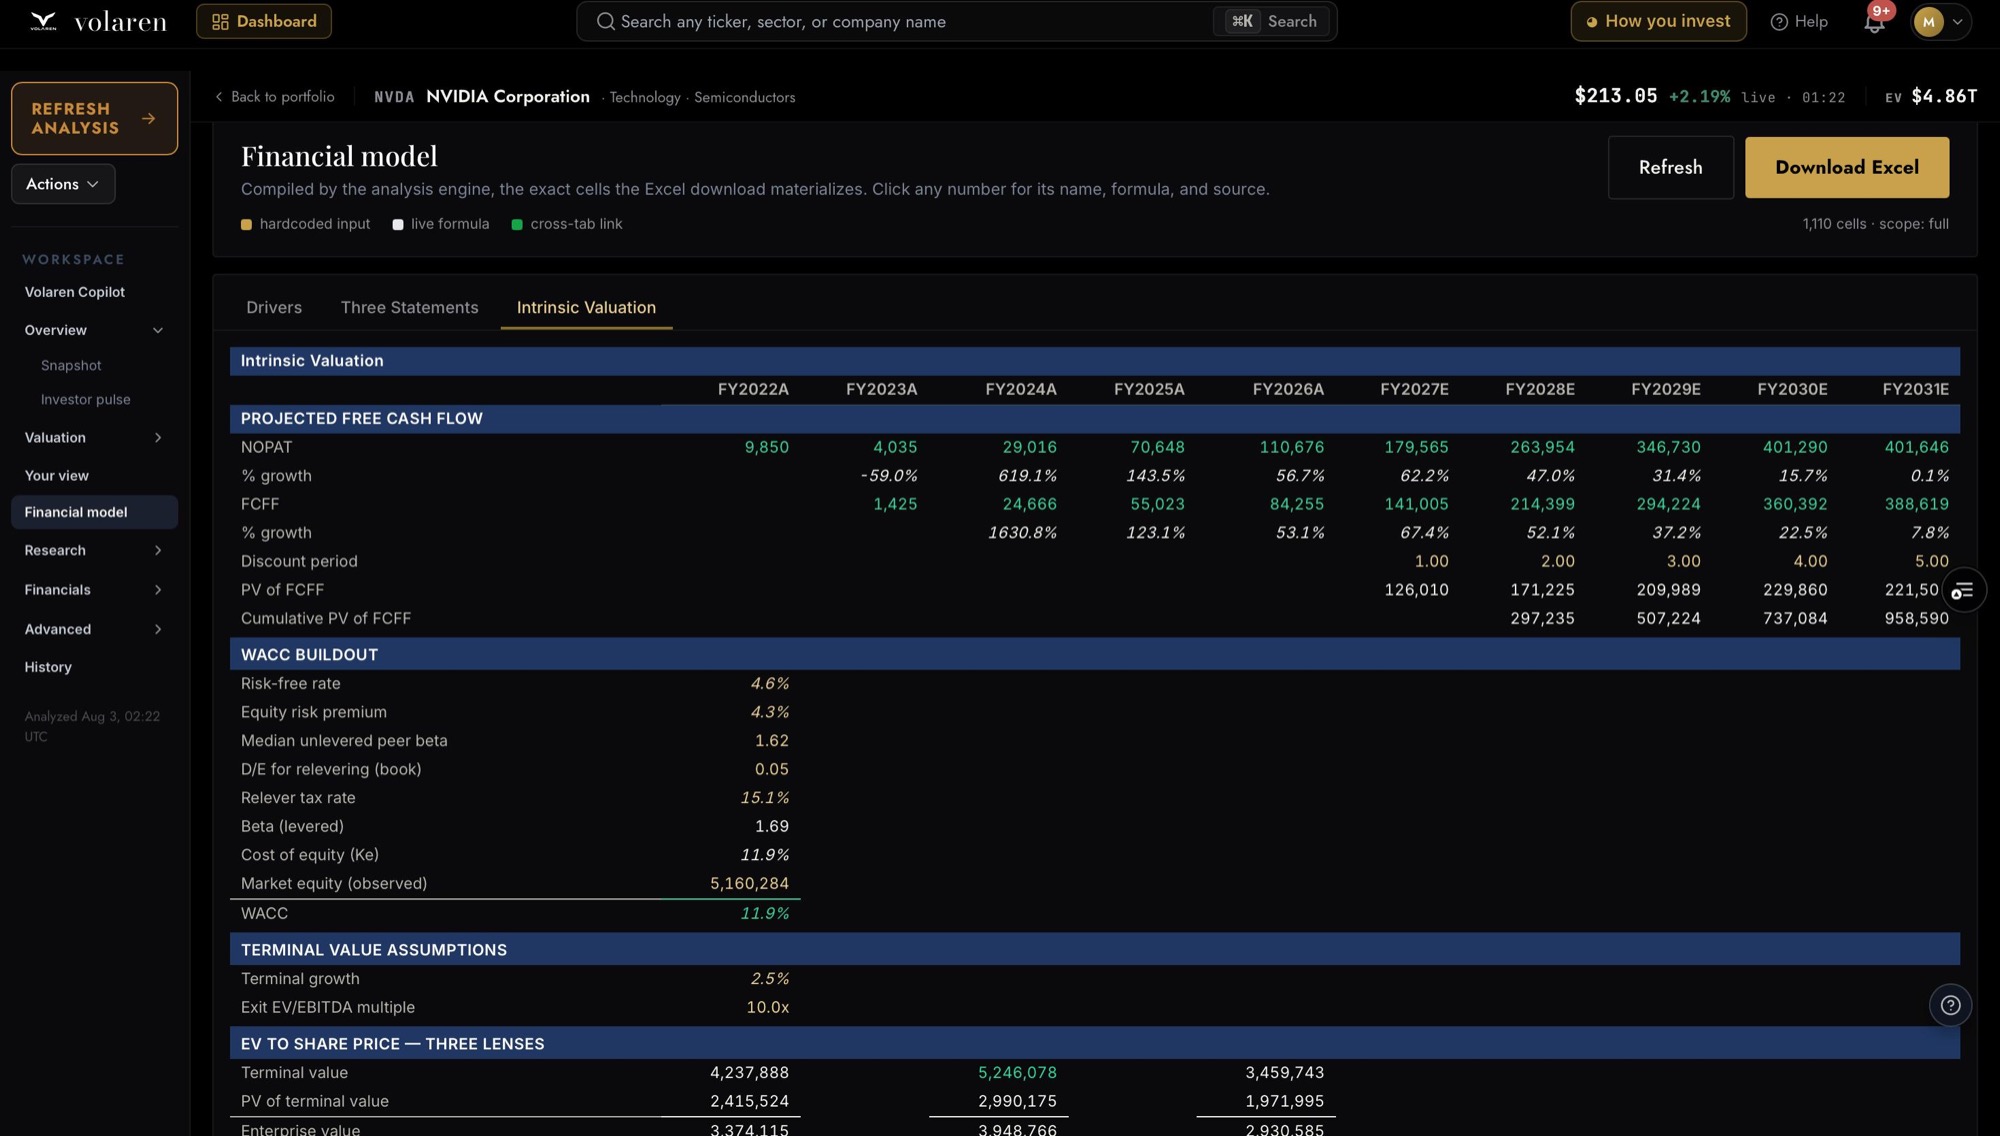Click the WACC 11.9% cell

coord(764,914)
